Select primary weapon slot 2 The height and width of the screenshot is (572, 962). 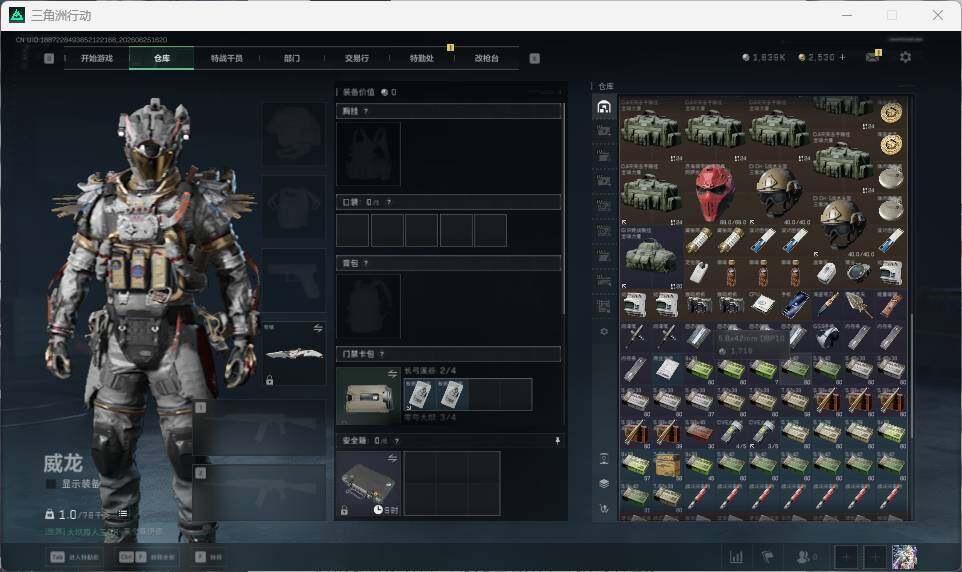(260, 493)
